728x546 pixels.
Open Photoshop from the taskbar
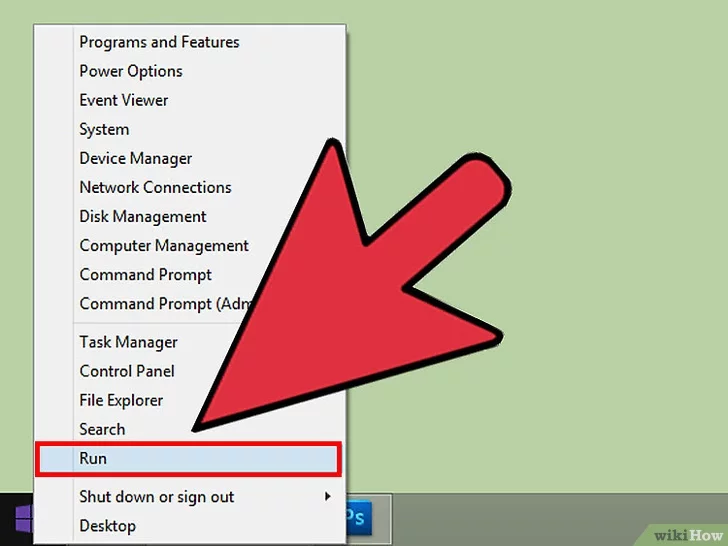[x=359, y=517]
